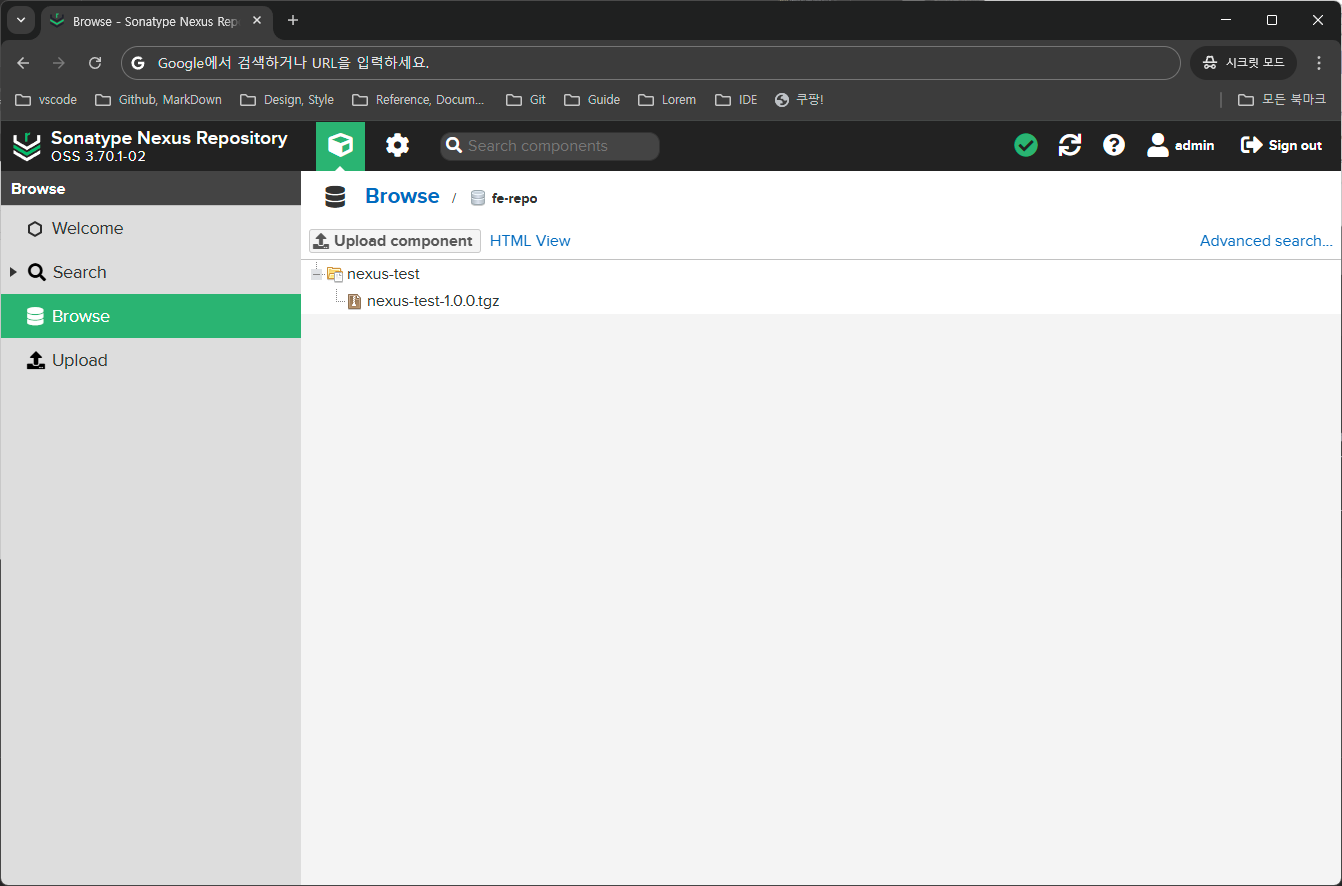Collapse the nexus-test folder node
This screenshot has height=886, width=1342.
317,274
